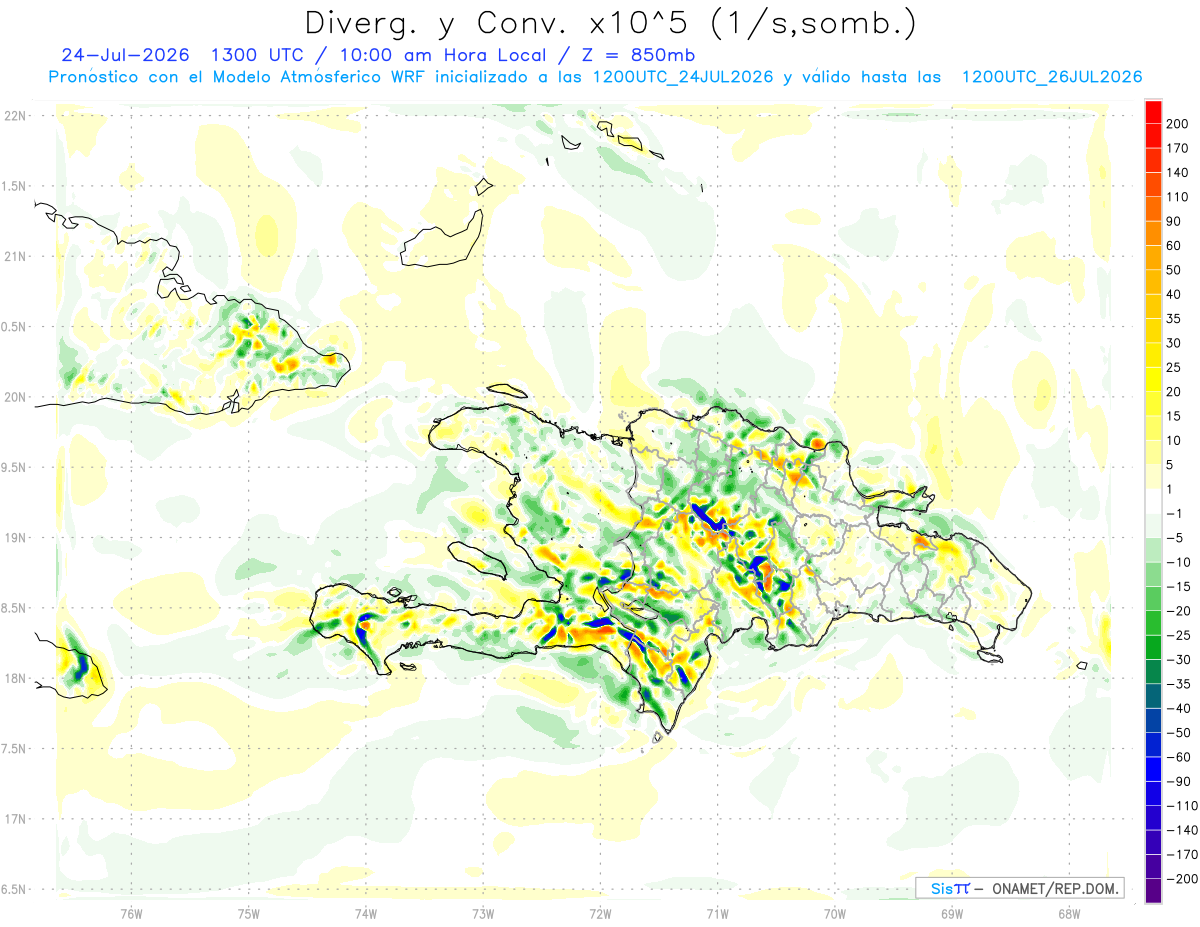Click the 74W longitude label
Screen dimensions: 1200x927
[365, 915]
